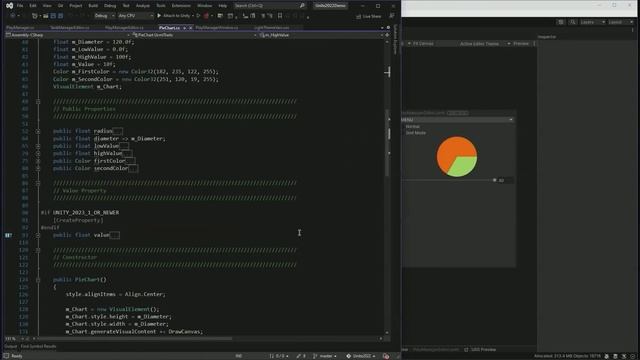Select the Normal menu item
The image size is (640, 360).
(413, 127)
